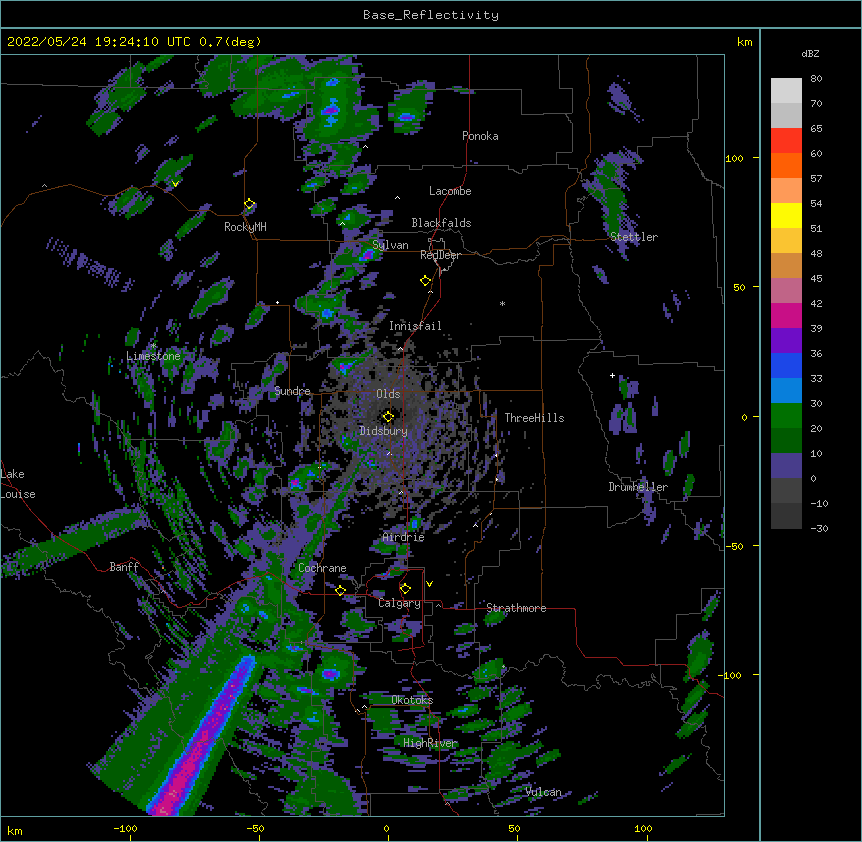The width and height of the screenshot is (862, 842).
Task: Select the Didsbury label
Action: click(x=383, y=431)
